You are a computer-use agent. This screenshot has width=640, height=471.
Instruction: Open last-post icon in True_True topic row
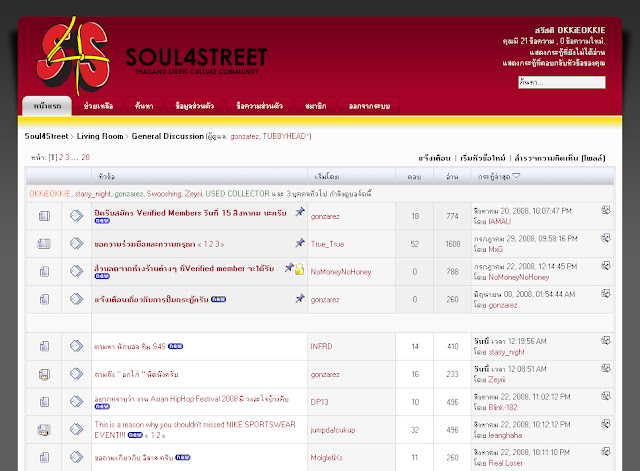606,238
